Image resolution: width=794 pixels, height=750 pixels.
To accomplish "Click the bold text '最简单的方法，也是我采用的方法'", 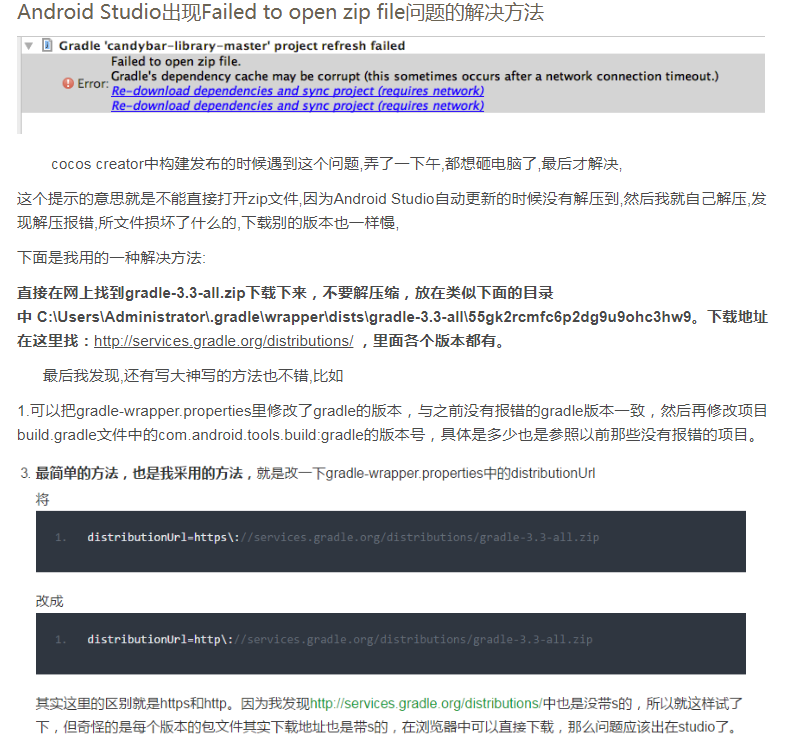I will click(140, 473).
